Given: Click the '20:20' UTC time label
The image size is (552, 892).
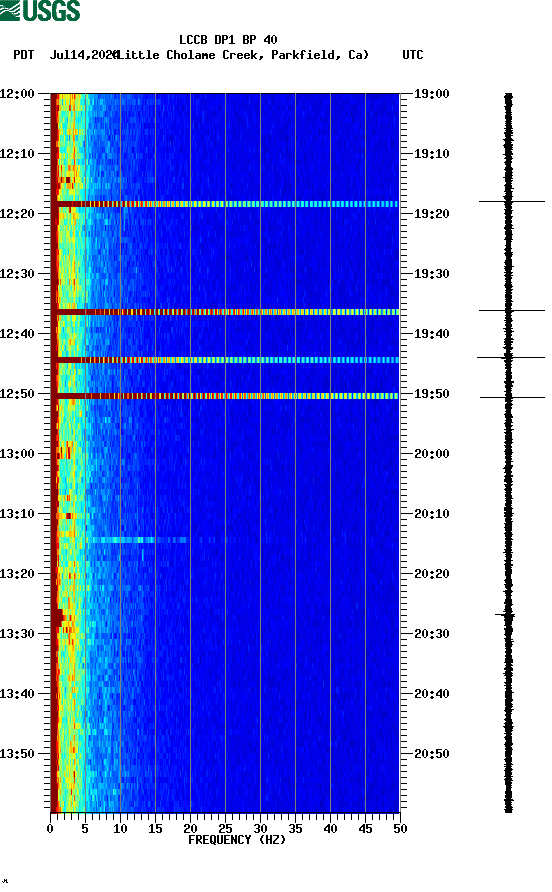Looking at the screenshot, I should coord(431,573).
